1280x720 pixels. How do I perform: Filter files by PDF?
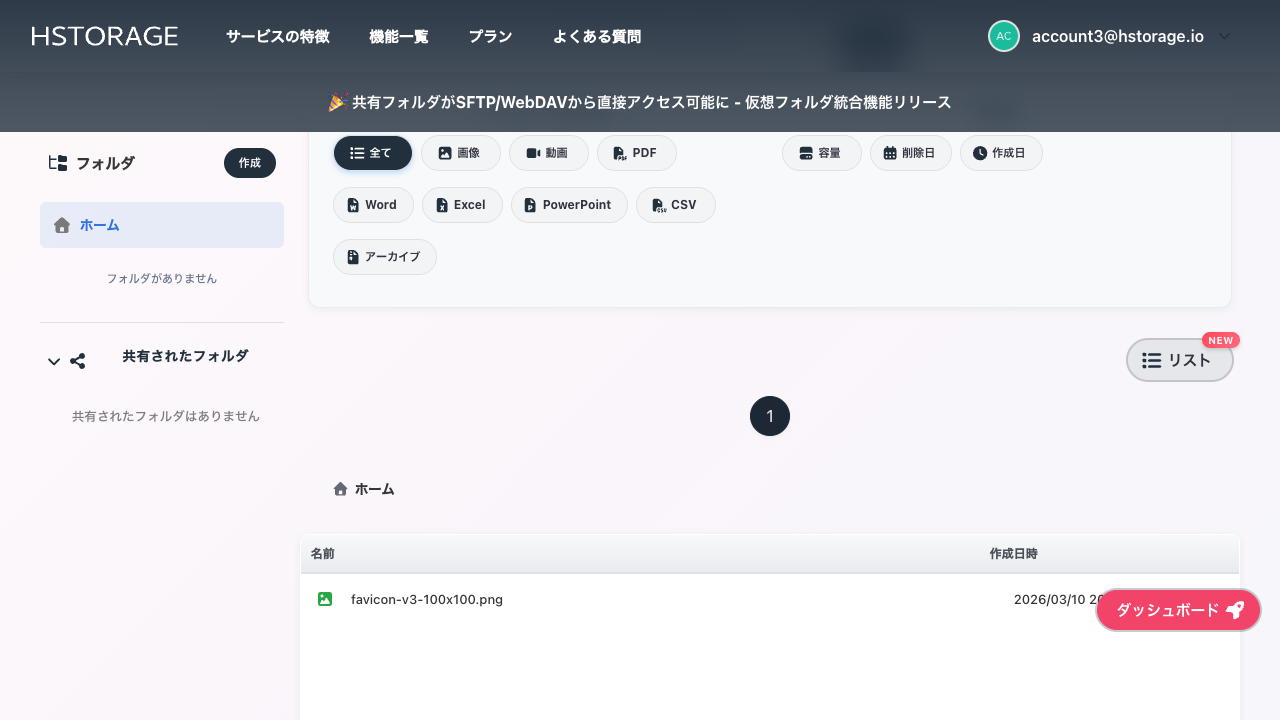click(637, 153)
